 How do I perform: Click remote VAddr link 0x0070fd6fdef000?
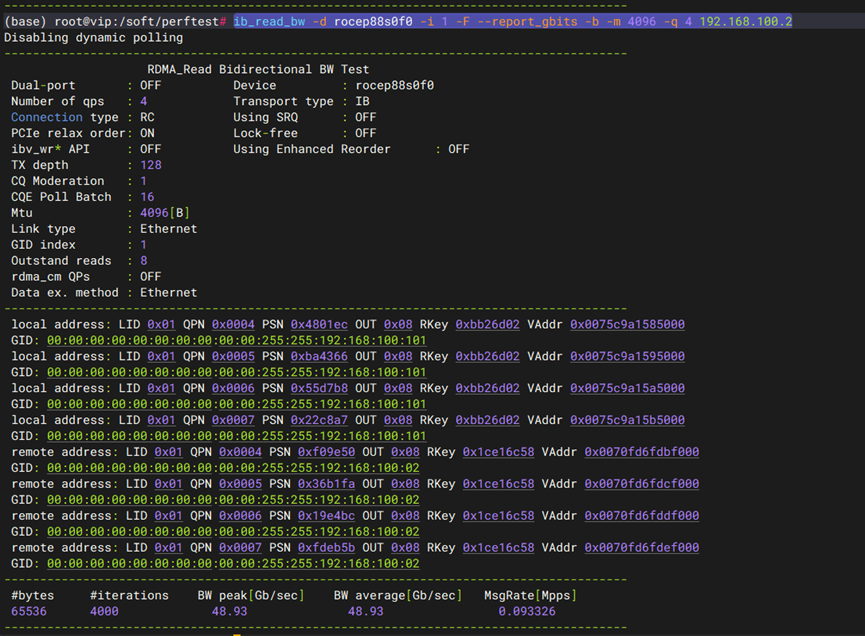[641, 549]
